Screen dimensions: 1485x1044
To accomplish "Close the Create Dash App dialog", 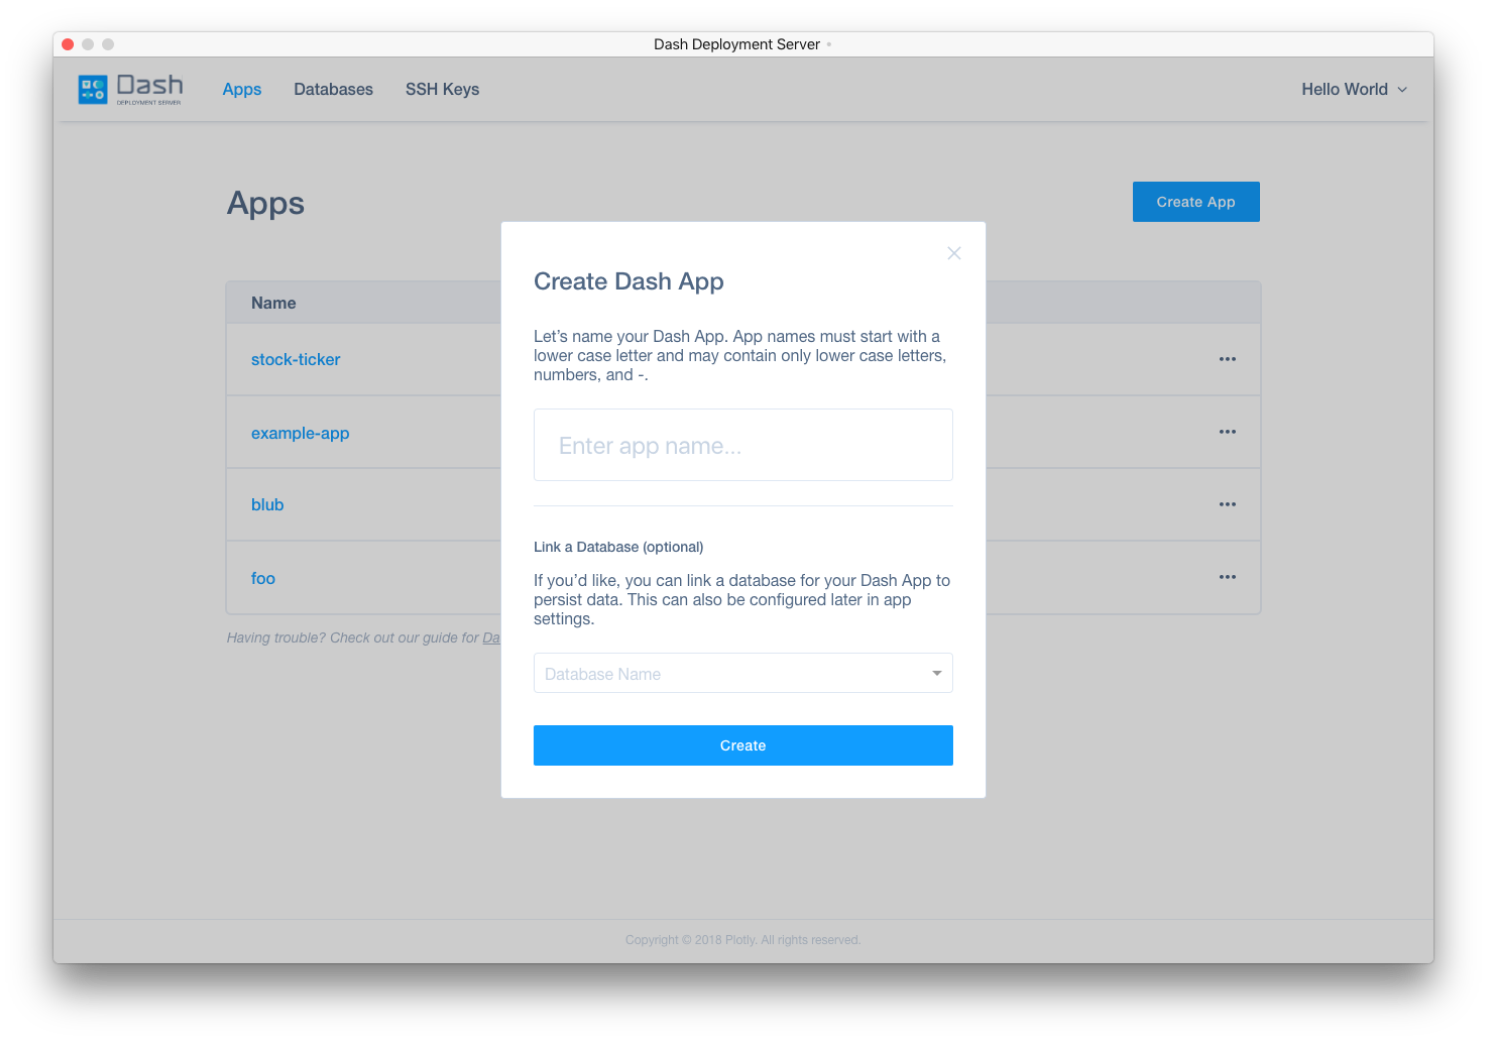I will point(954,253).
